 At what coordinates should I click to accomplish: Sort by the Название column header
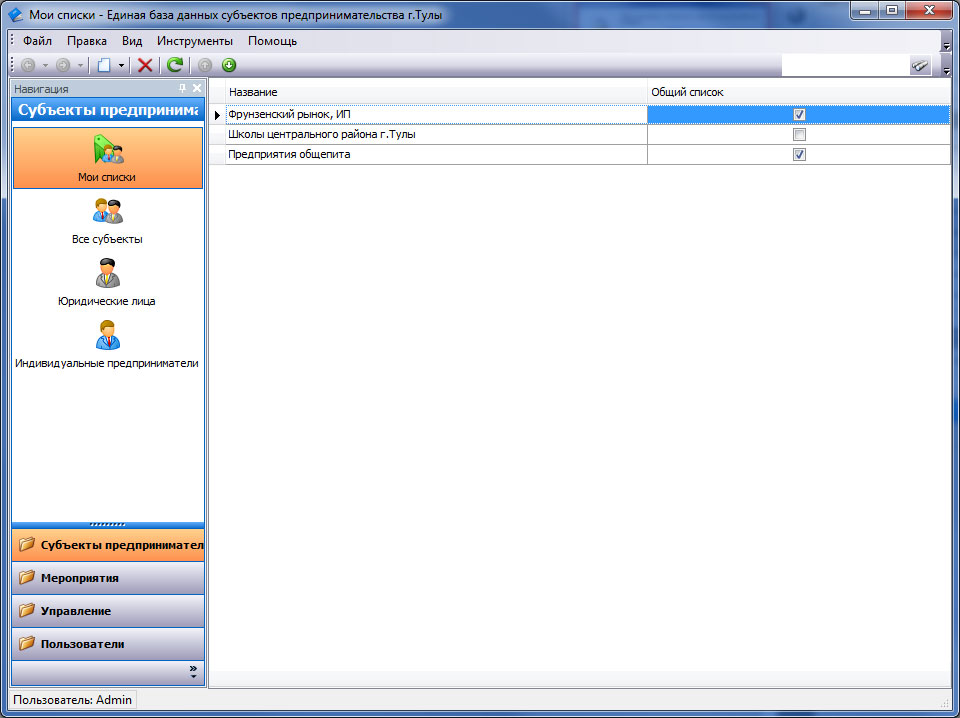click(437, 92)
